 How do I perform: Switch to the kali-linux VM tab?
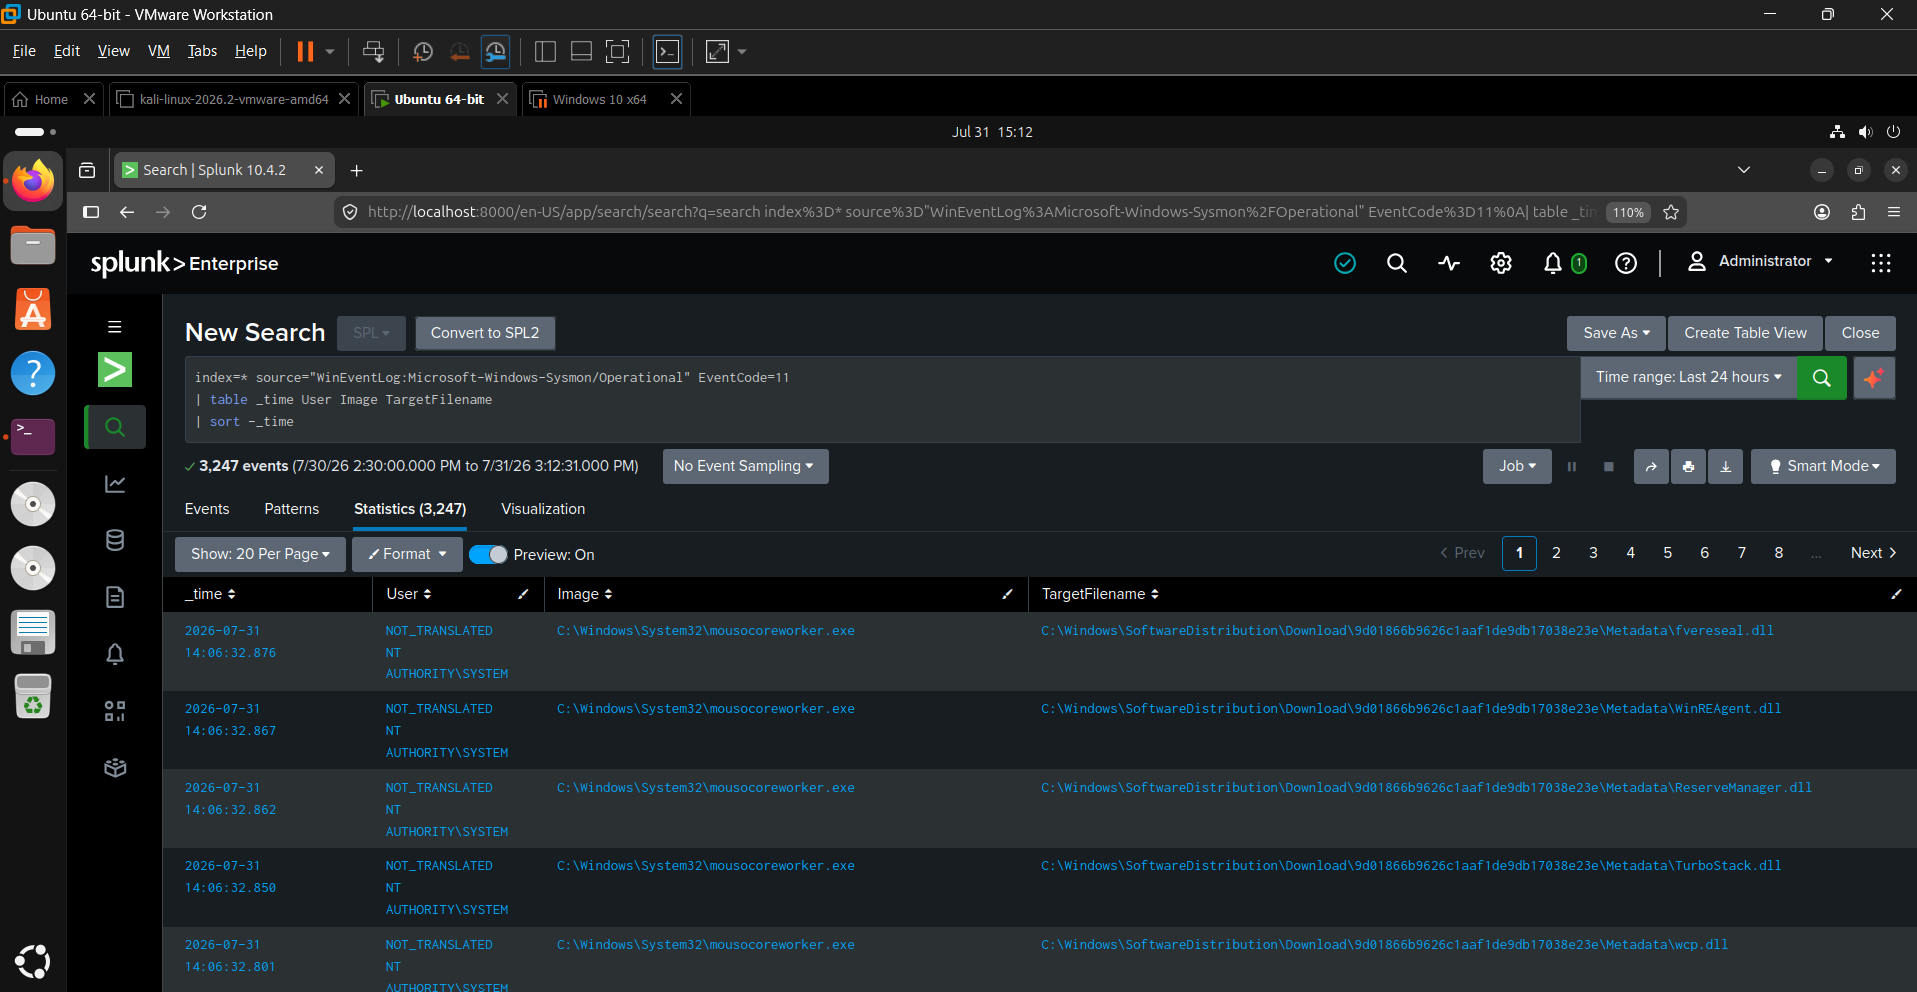click(234, 99)
